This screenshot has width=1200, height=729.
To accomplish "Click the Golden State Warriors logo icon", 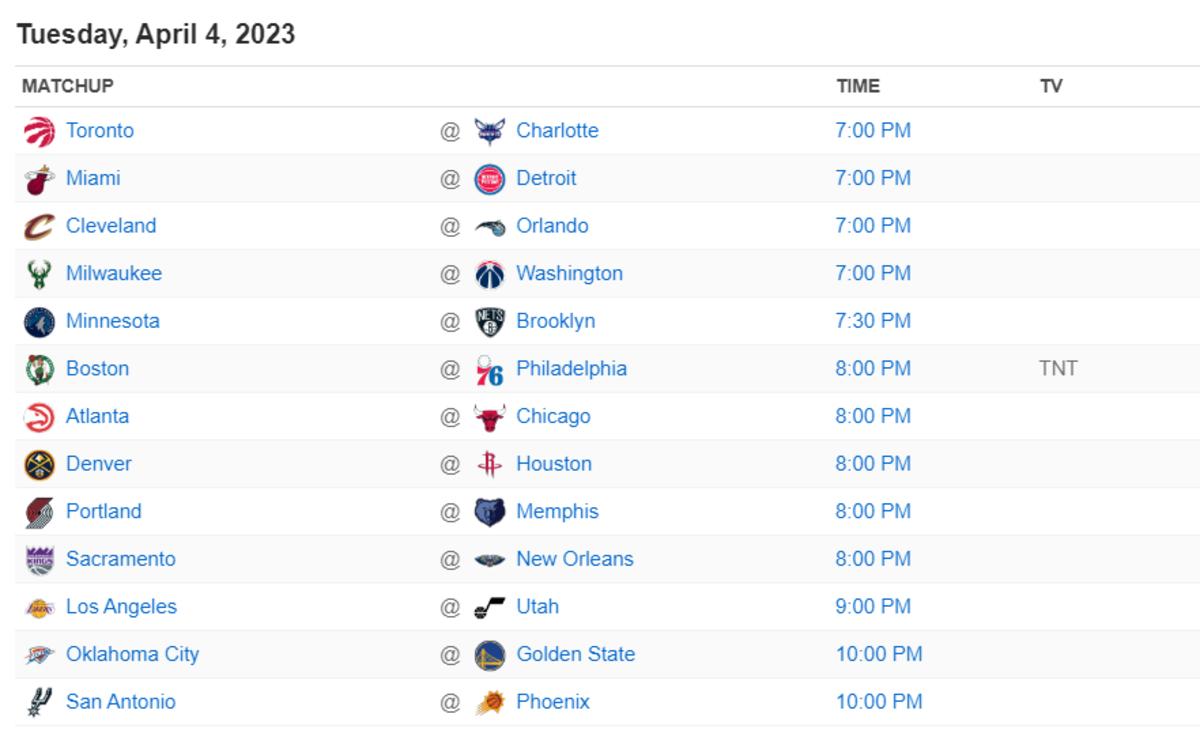I will coord(489,655).
